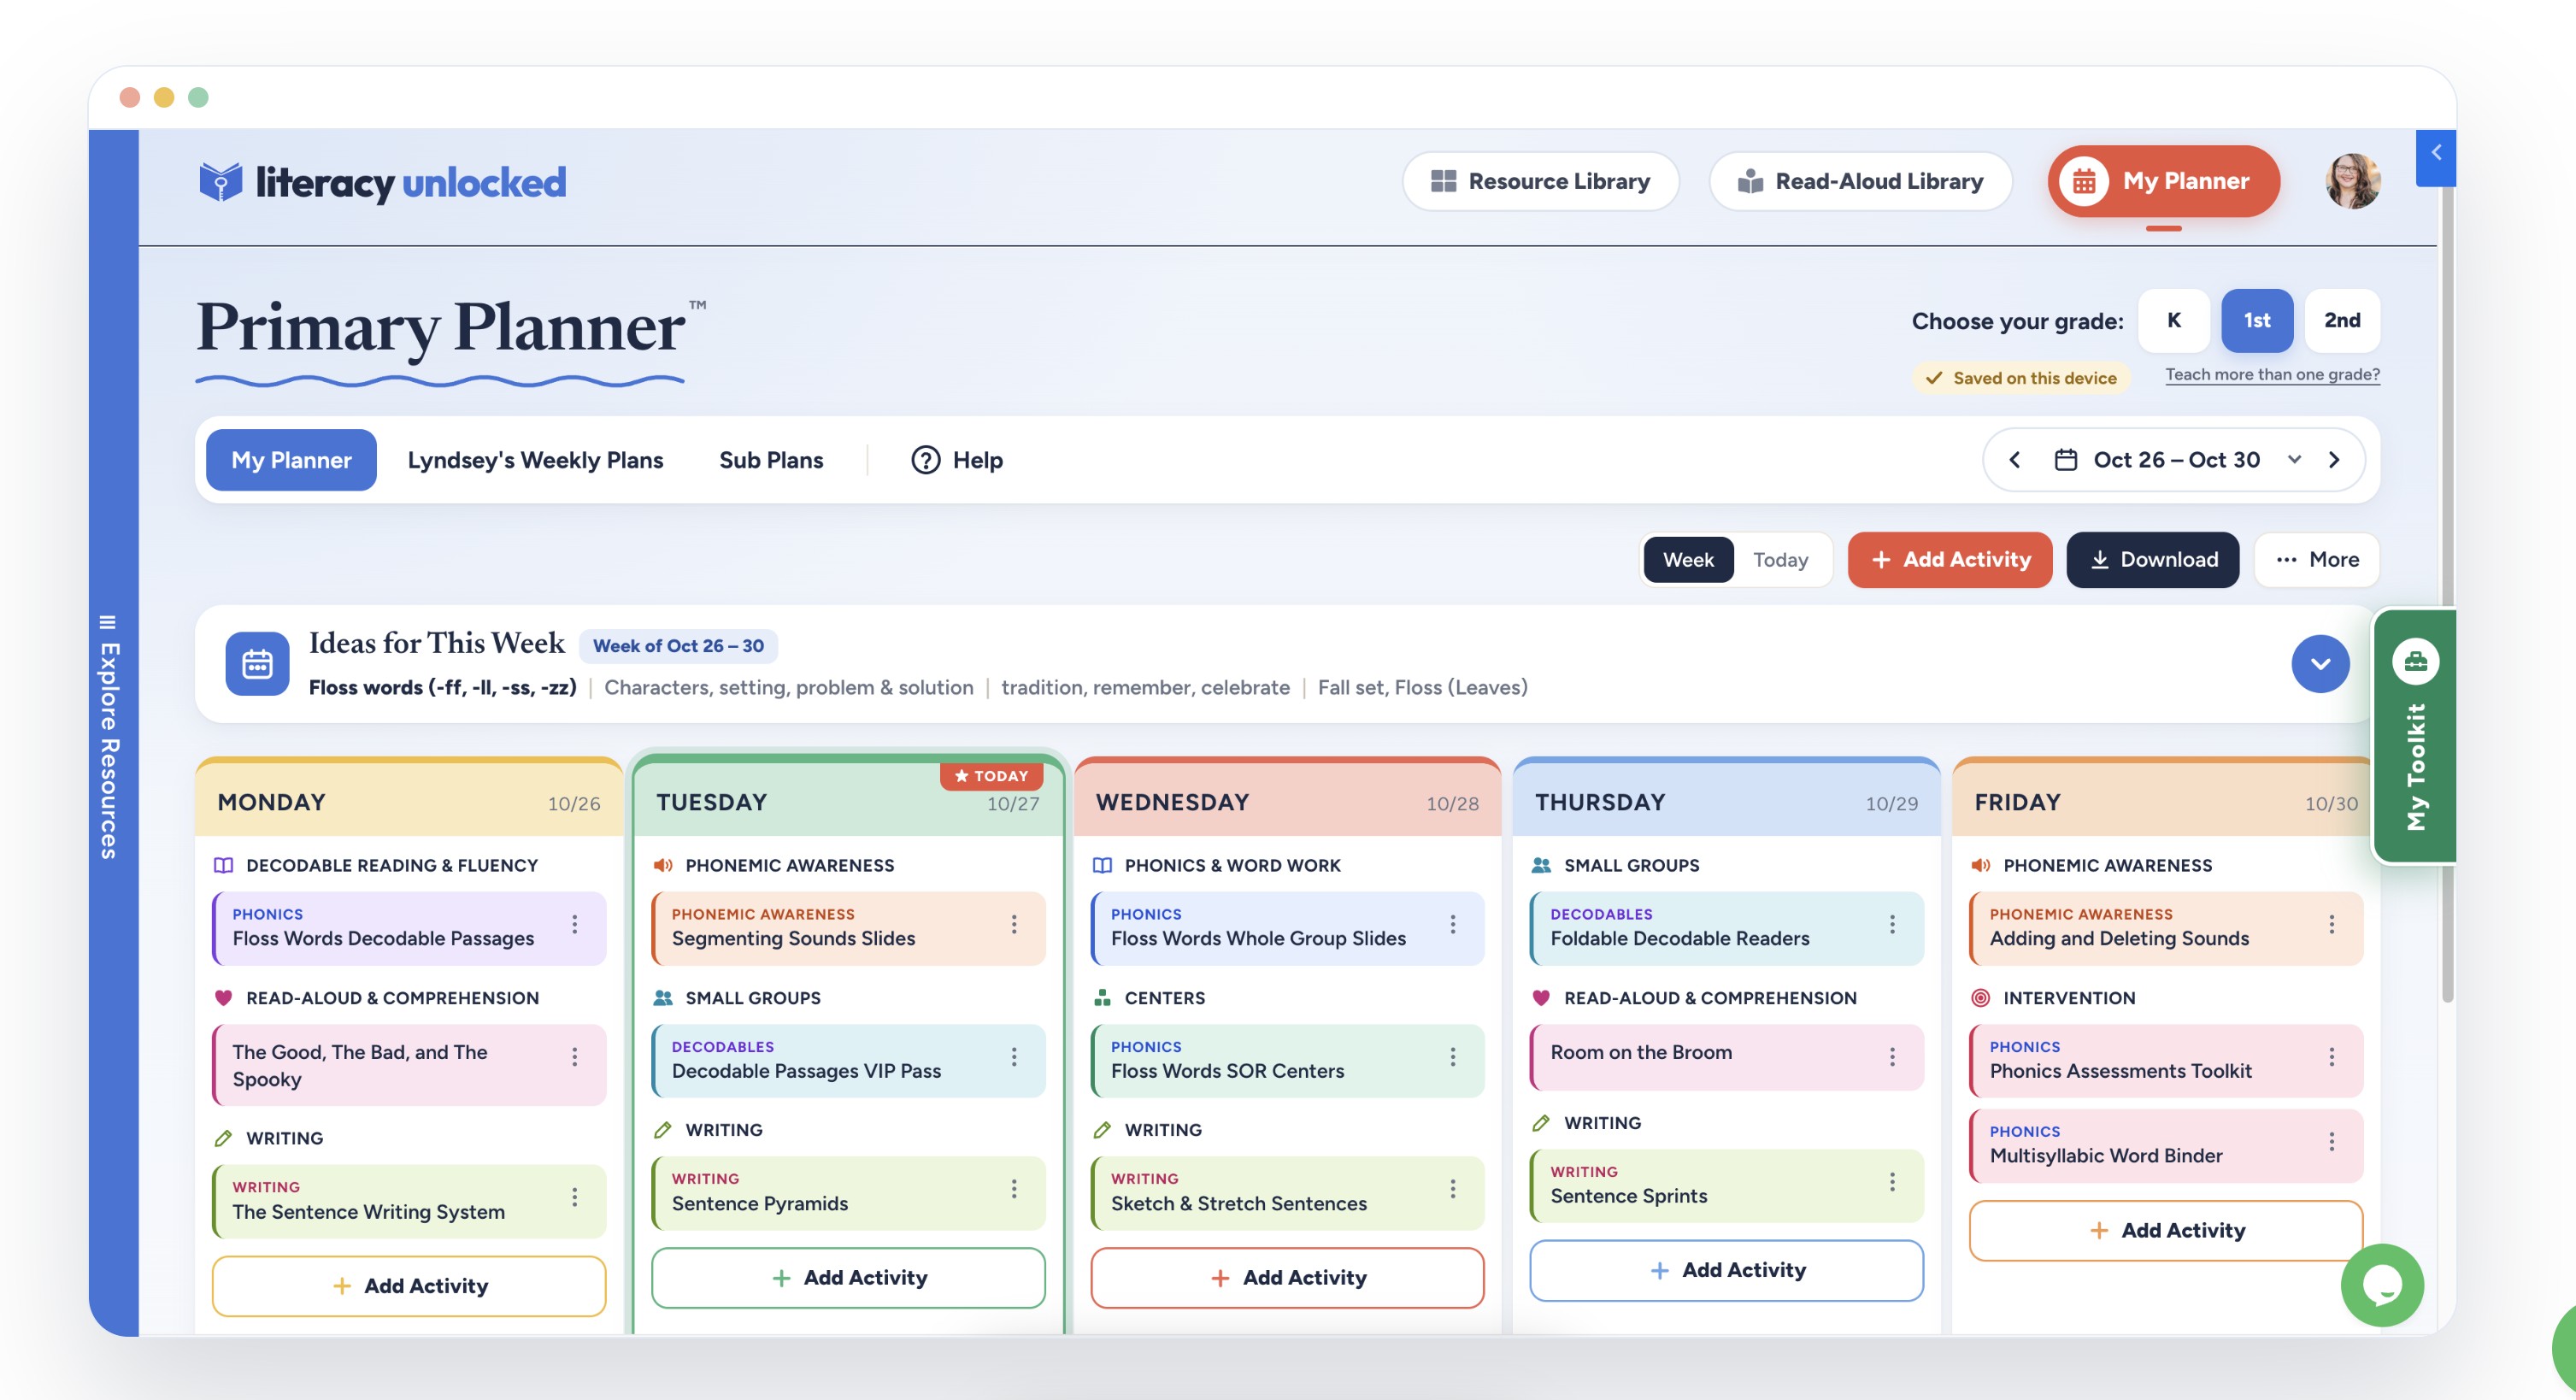This screenshot has width=2576, height=1400.
Task: Select the My Planner sub-tab
Action: click(291, 460)
